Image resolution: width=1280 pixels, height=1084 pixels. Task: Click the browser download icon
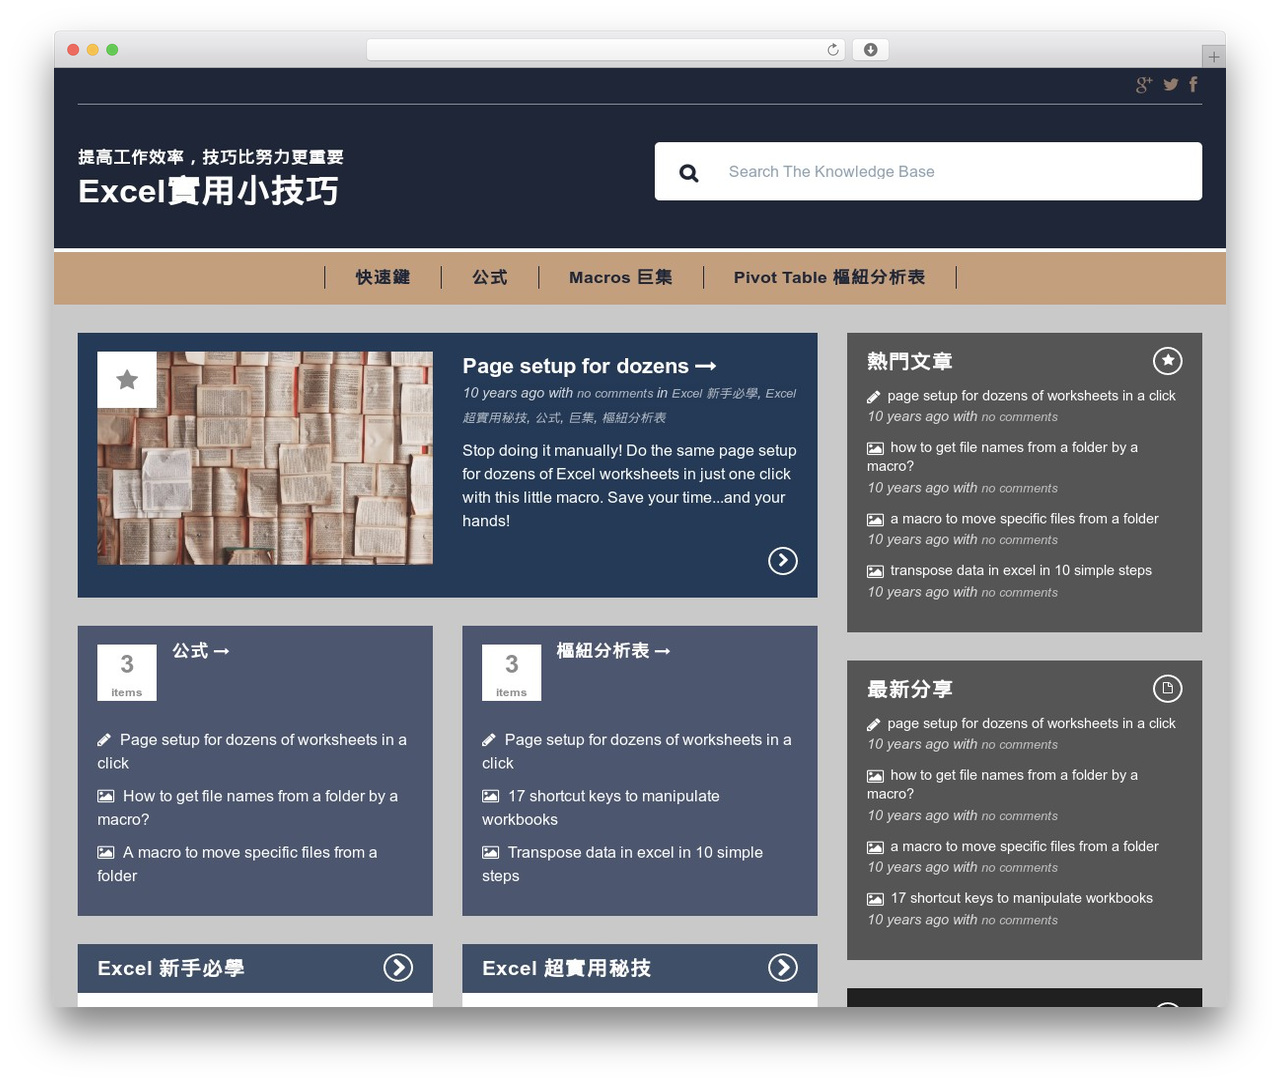click(x=871, y=50)
